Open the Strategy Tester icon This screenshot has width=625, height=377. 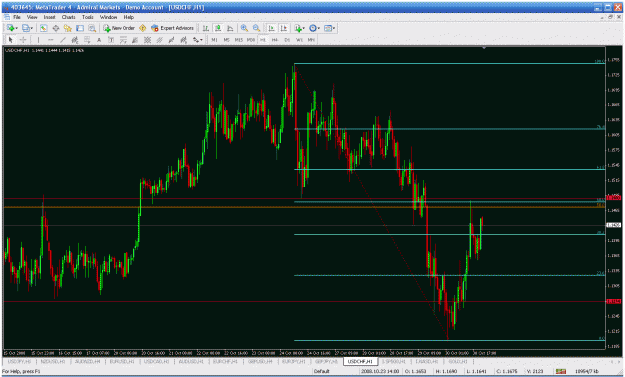pyautogui.click(x=92, y=28)
